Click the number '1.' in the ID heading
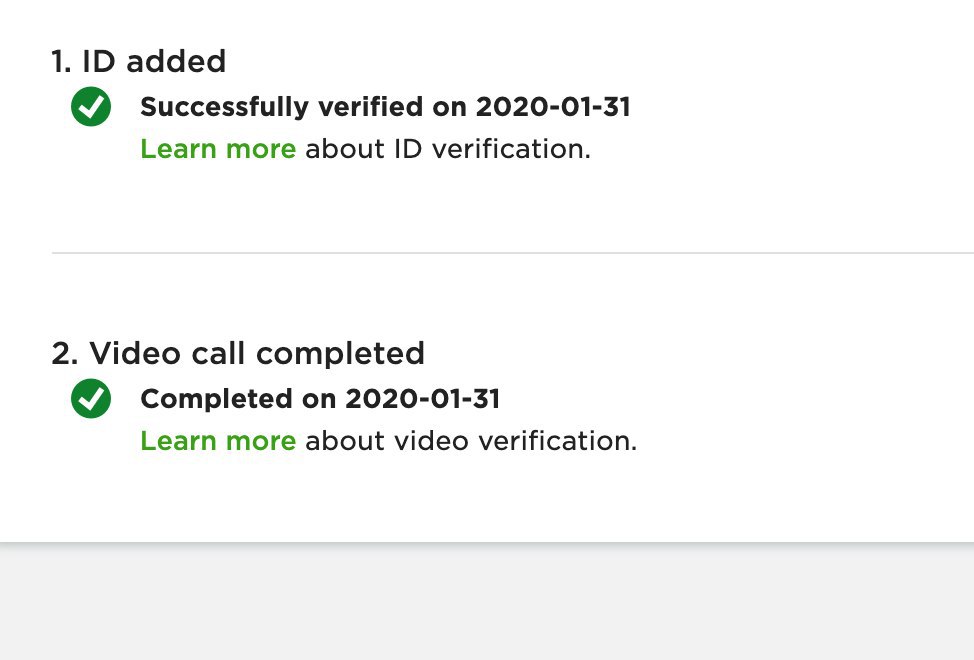This screenshot has height=660, width=974. pyautogui.click(x=61, y=61)
